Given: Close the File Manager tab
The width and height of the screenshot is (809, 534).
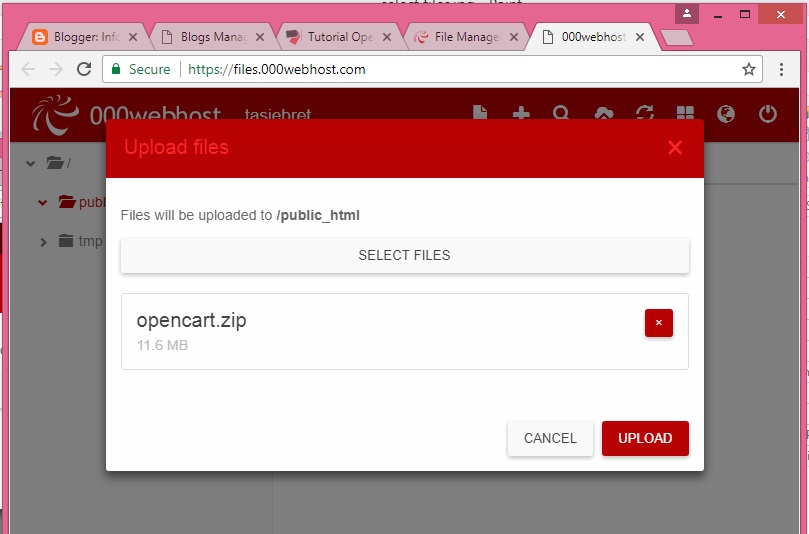Looking at the screenshot, I should coord(513,37).
